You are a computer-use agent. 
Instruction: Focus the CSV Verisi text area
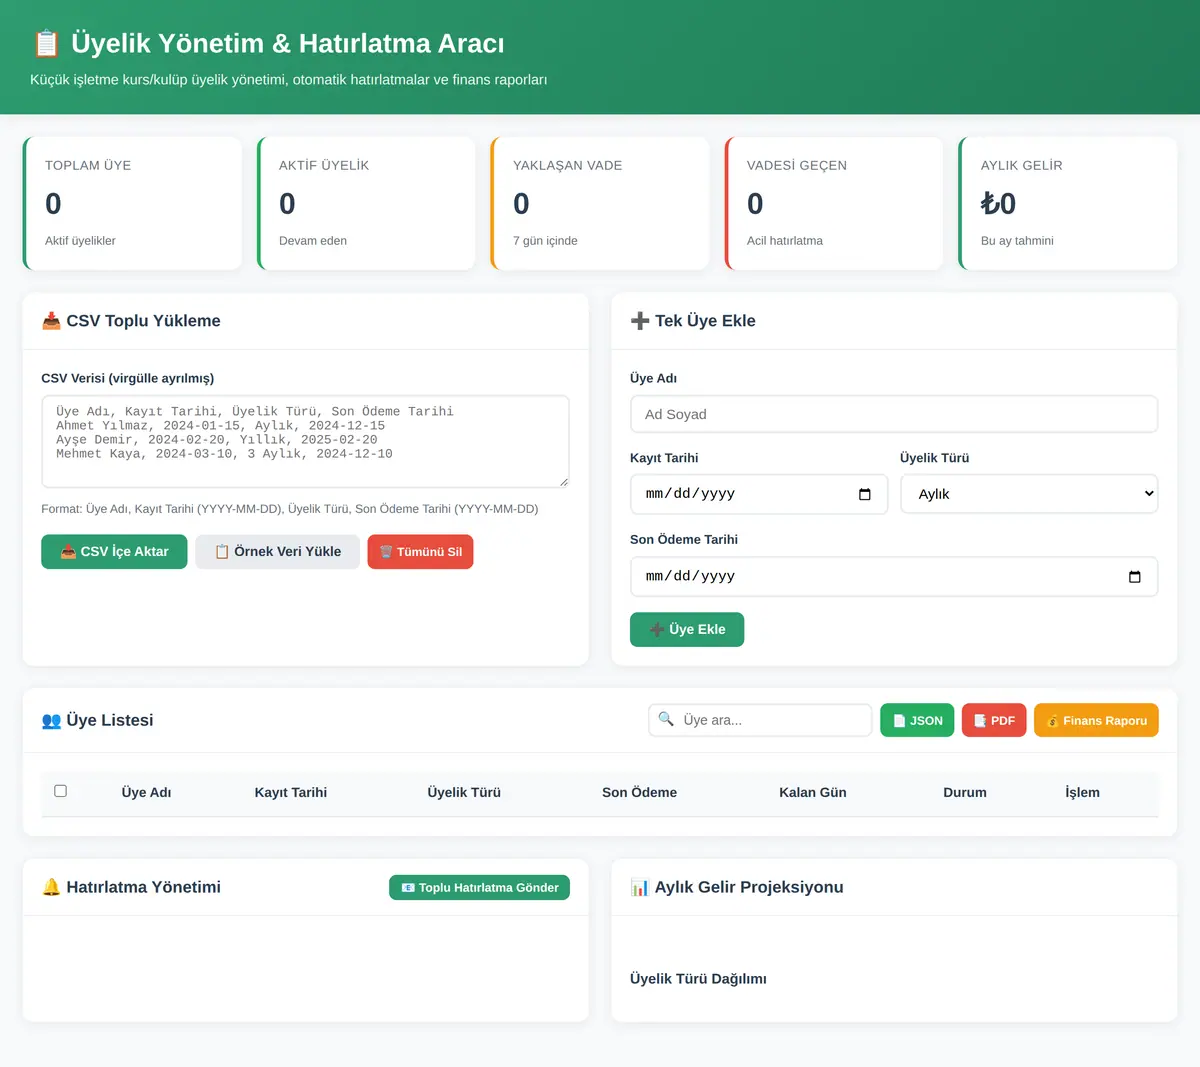305,441
